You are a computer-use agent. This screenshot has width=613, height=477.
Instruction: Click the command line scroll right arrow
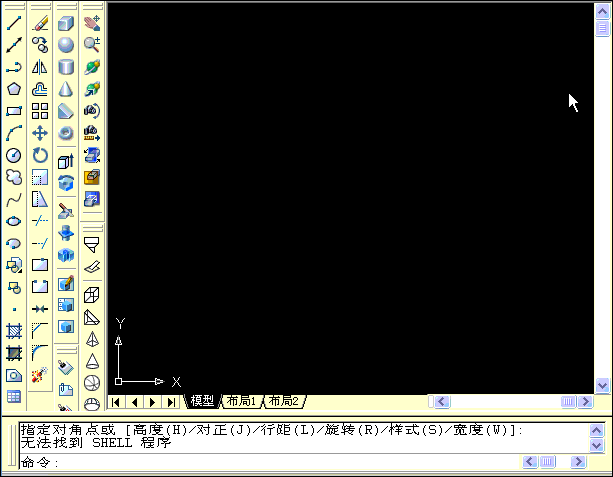579,462
